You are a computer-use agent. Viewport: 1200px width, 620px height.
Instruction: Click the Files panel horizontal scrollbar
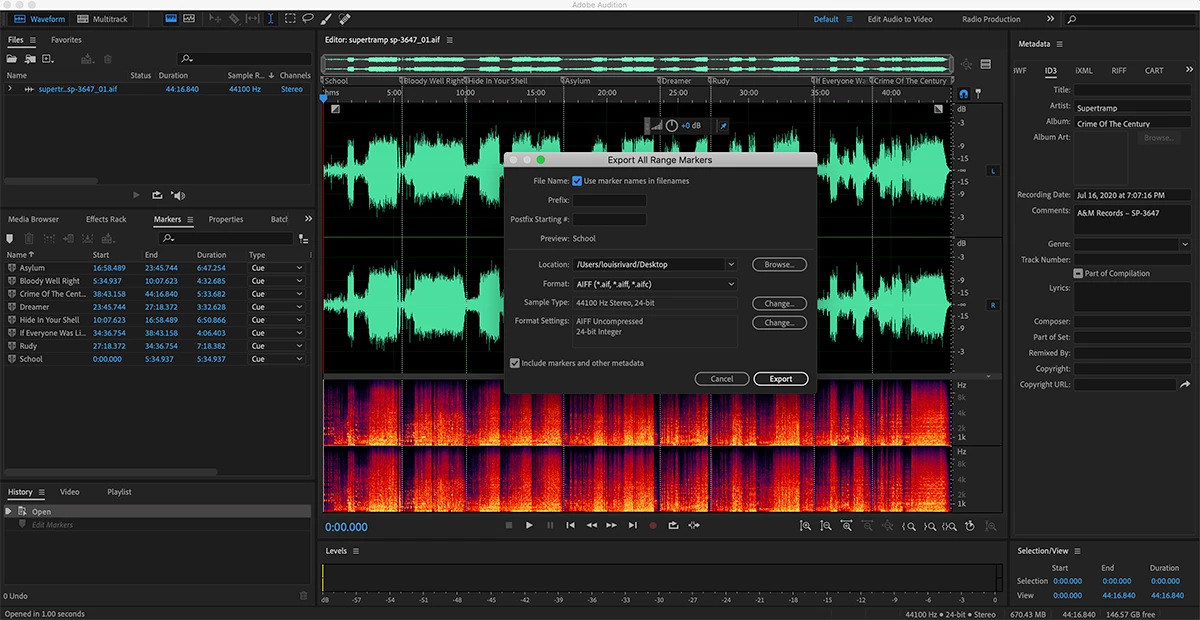51,181
